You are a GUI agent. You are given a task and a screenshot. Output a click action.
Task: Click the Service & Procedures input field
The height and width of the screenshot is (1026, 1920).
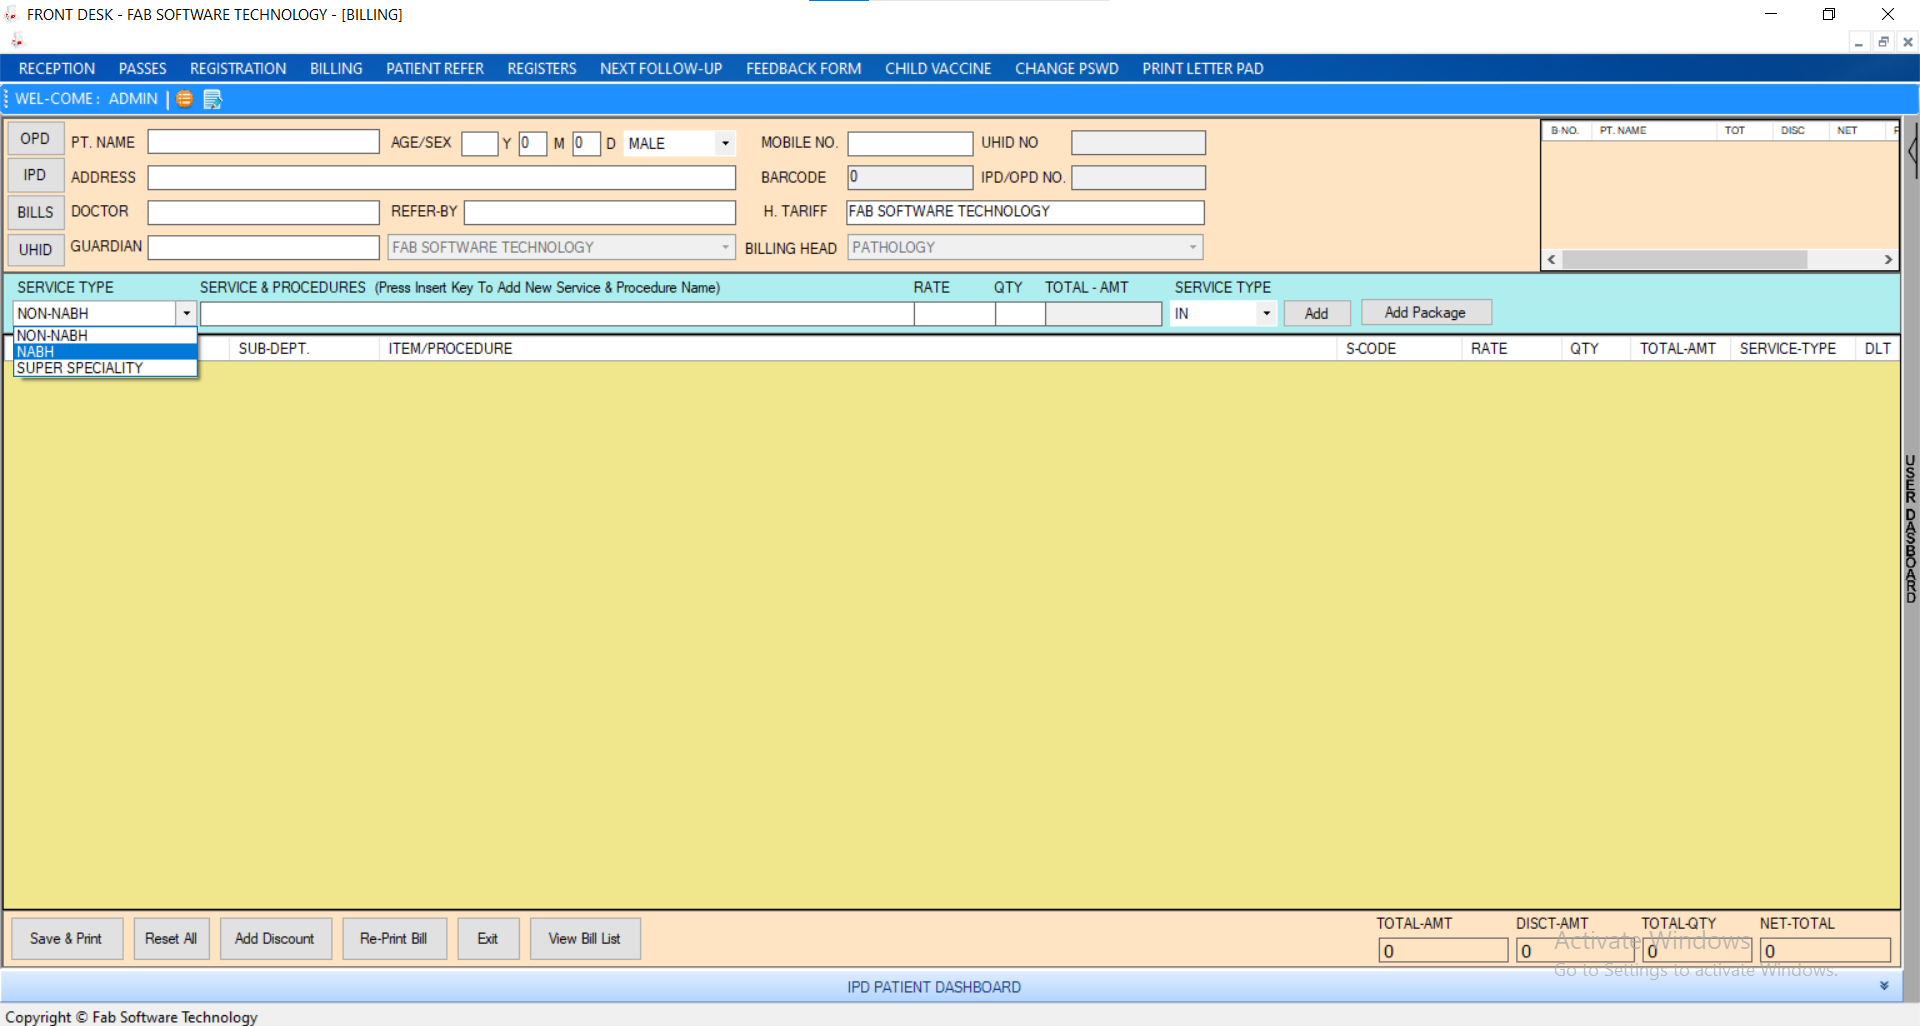pyautogui.click(x=557, y=314)
